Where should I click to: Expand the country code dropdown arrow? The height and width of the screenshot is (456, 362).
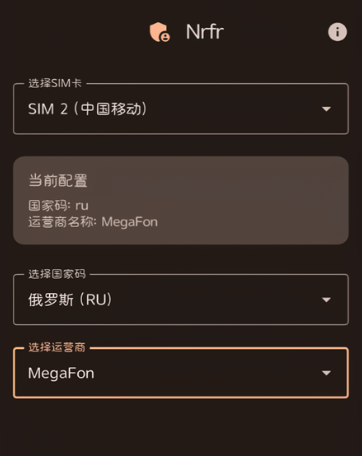[x=326, y=300]
